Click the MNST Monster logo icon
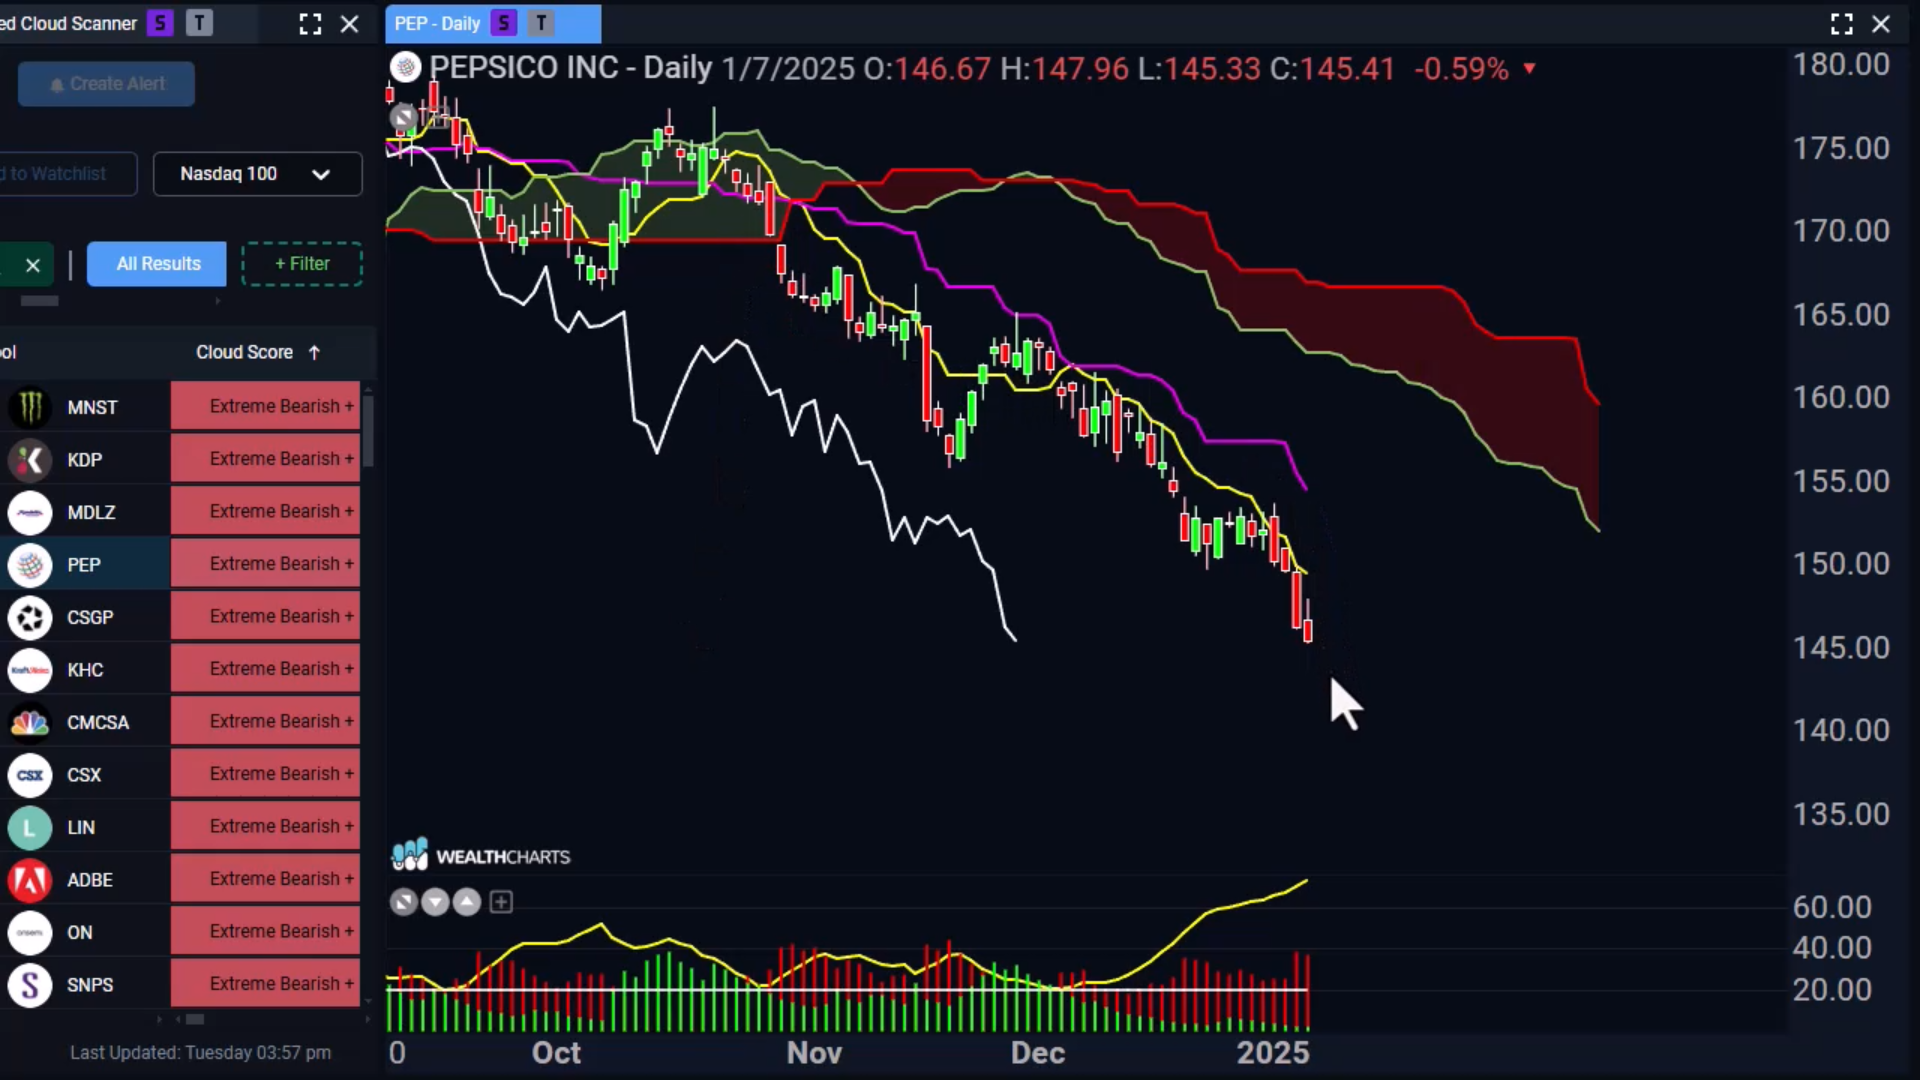The image size is (1920, 1080). [30, 407]
